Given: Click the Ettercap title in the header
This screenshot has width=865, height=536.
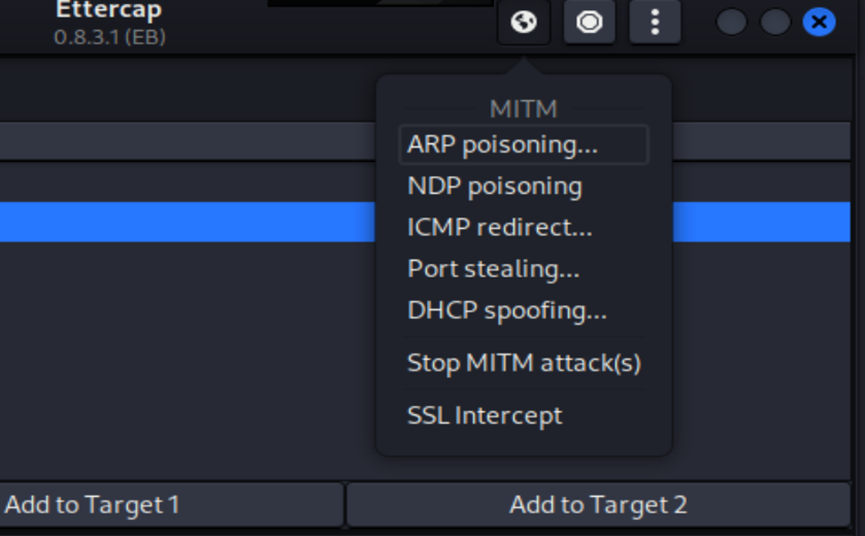Looking at the screenshot, I should tap(110, 11).
